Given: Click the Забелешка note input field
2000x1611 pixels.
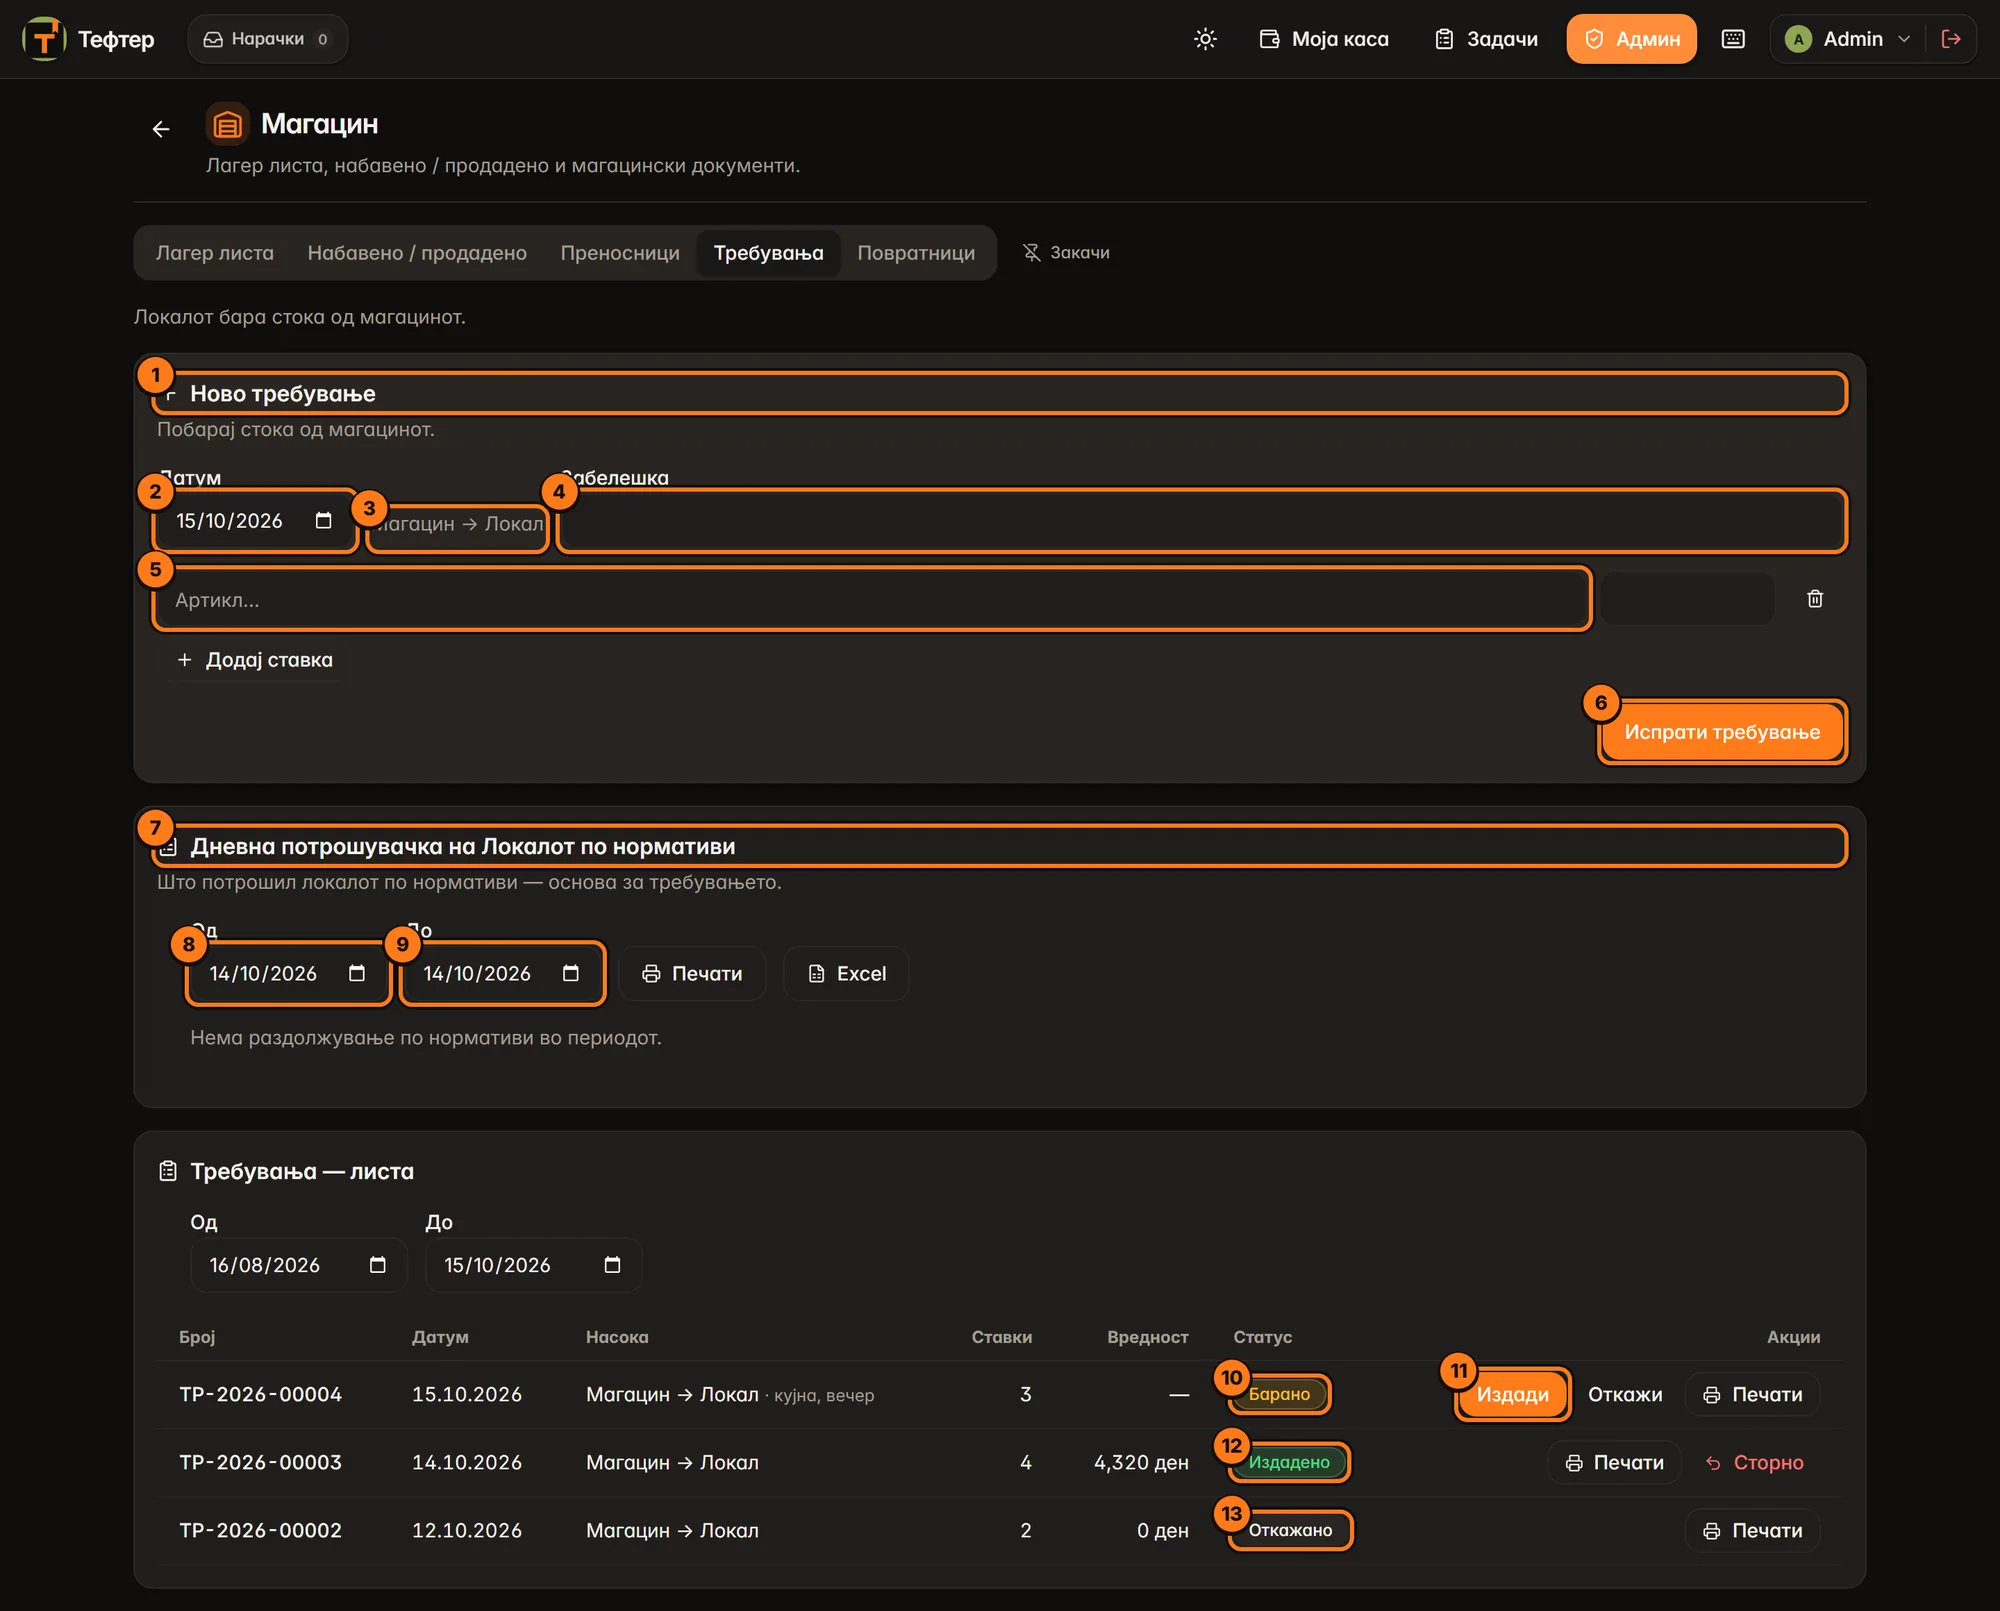Looking at the screenshot, I should pos(1202,521).
